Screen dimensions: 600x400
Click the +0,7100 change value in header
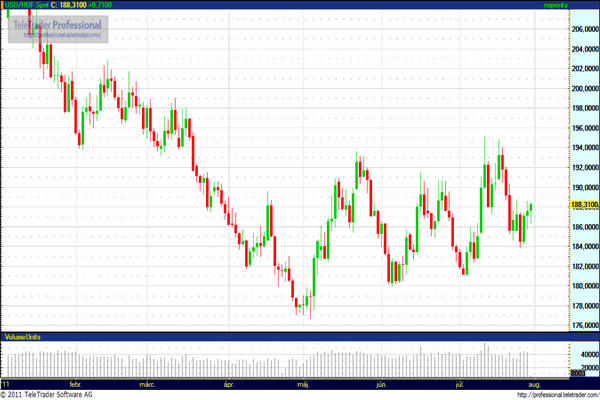(100, 5)
